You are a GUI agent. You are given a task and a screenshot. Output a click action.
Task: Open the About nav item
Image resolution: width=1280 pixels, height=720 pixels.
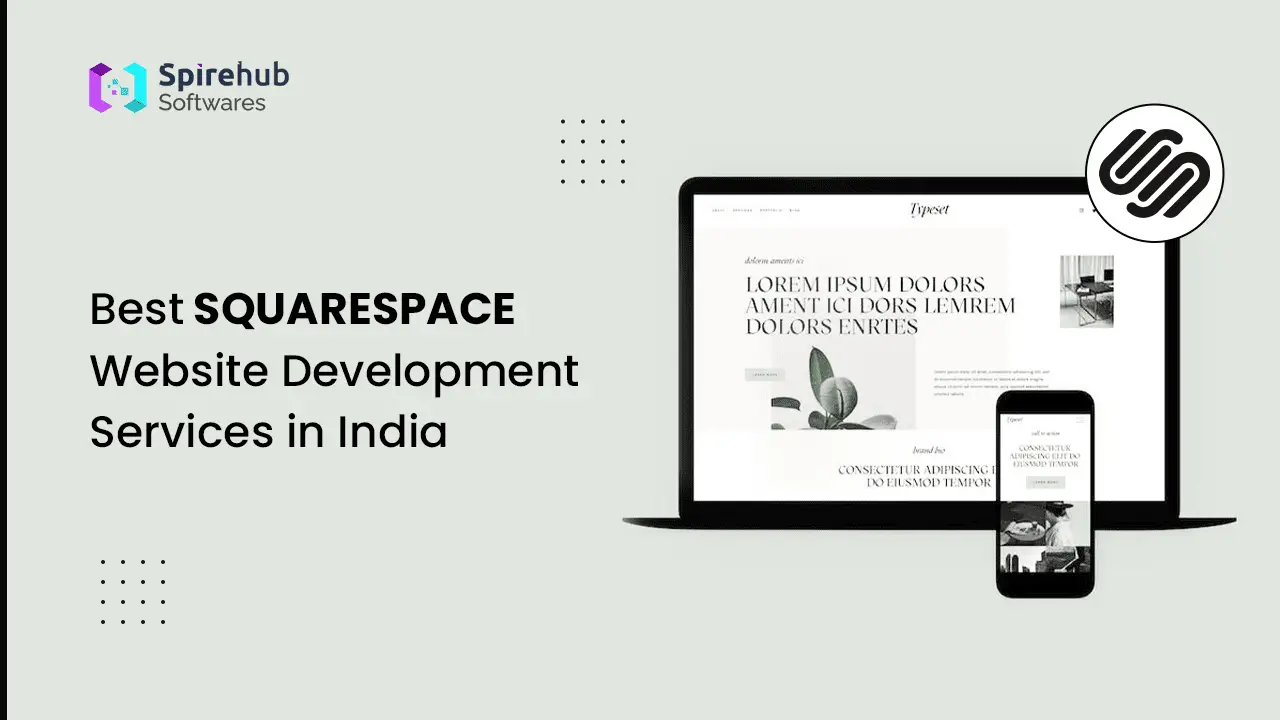718,210
